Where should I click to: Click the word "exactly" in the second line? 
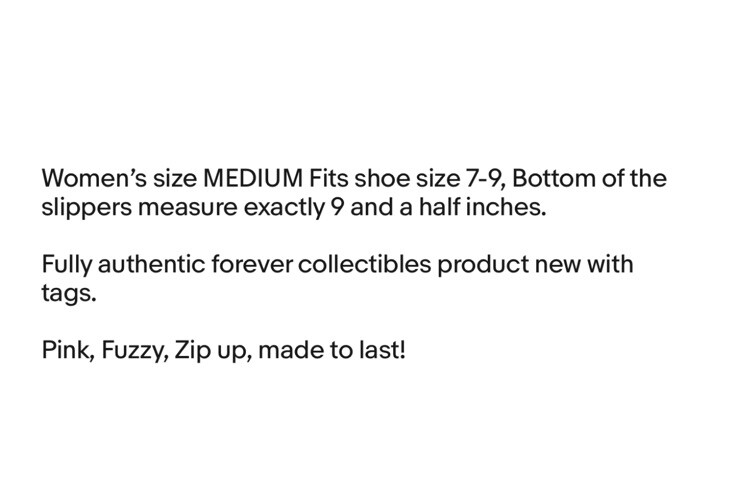tap(284, 207)
